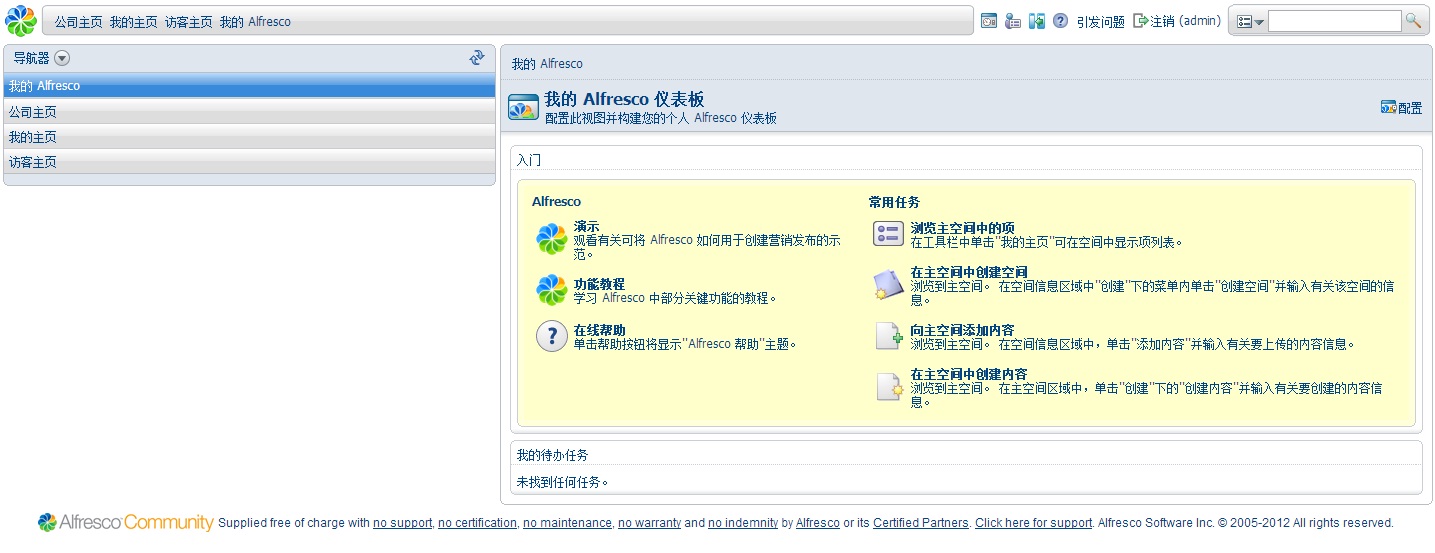The height and width of the screenshot is (553, 1435).
Task: Select 我的 Alfresco in navigator panel
Action: 250,86
